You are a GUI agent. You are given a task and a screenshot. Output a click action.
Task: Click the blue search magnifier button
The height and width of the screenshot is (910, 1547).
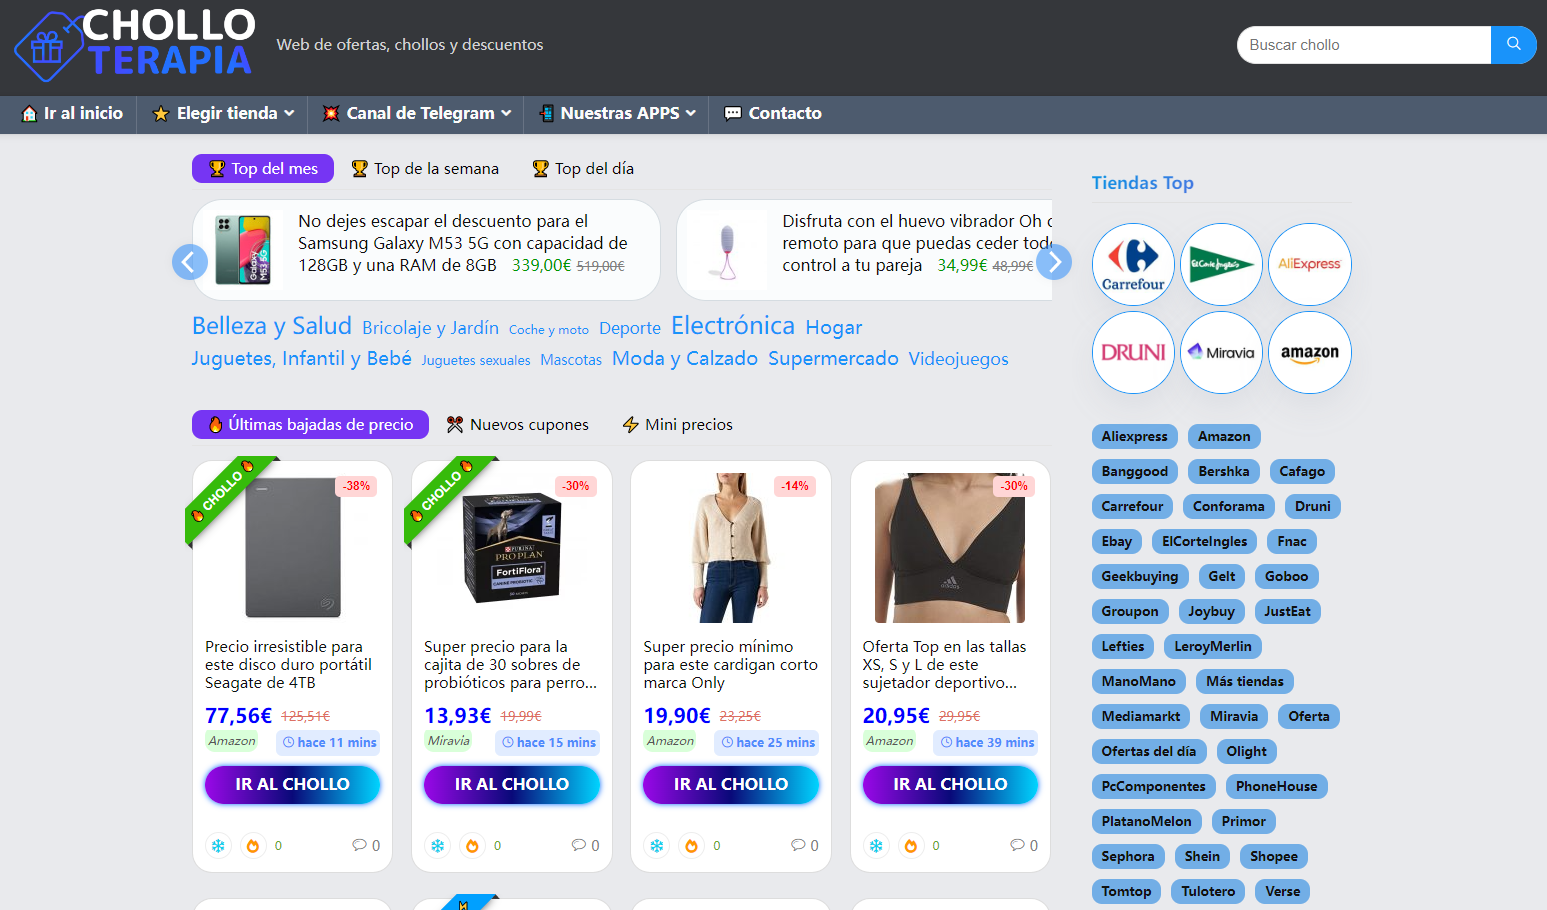[1513, 45]
